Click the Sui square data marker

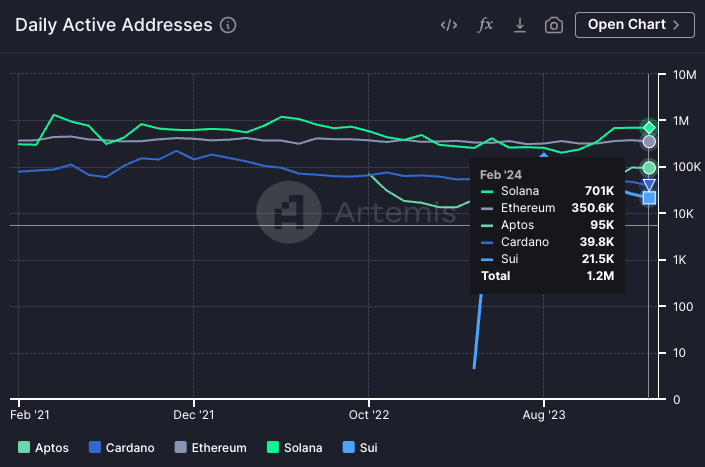(x=649, y=198)
